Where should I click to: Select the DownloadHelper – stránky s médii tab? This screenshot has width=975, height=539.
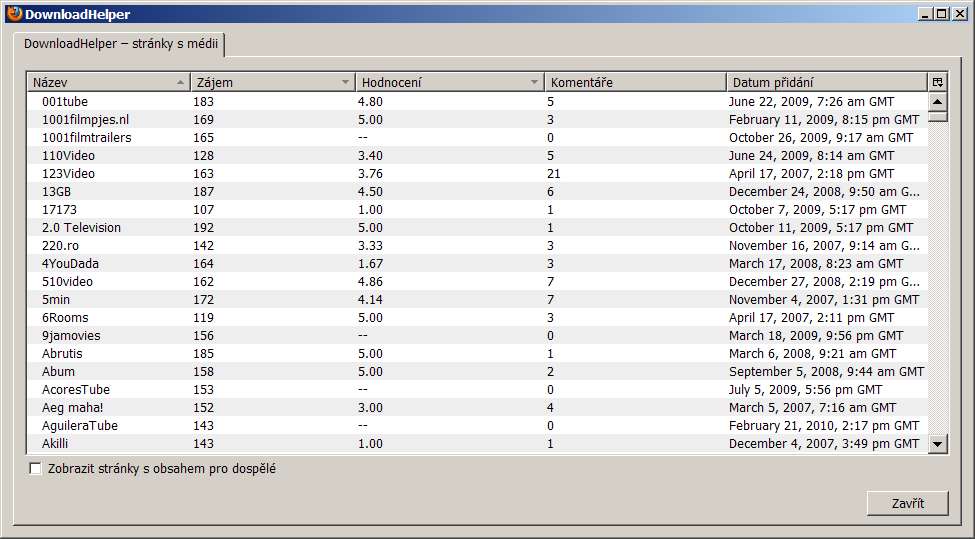(121, 44)
